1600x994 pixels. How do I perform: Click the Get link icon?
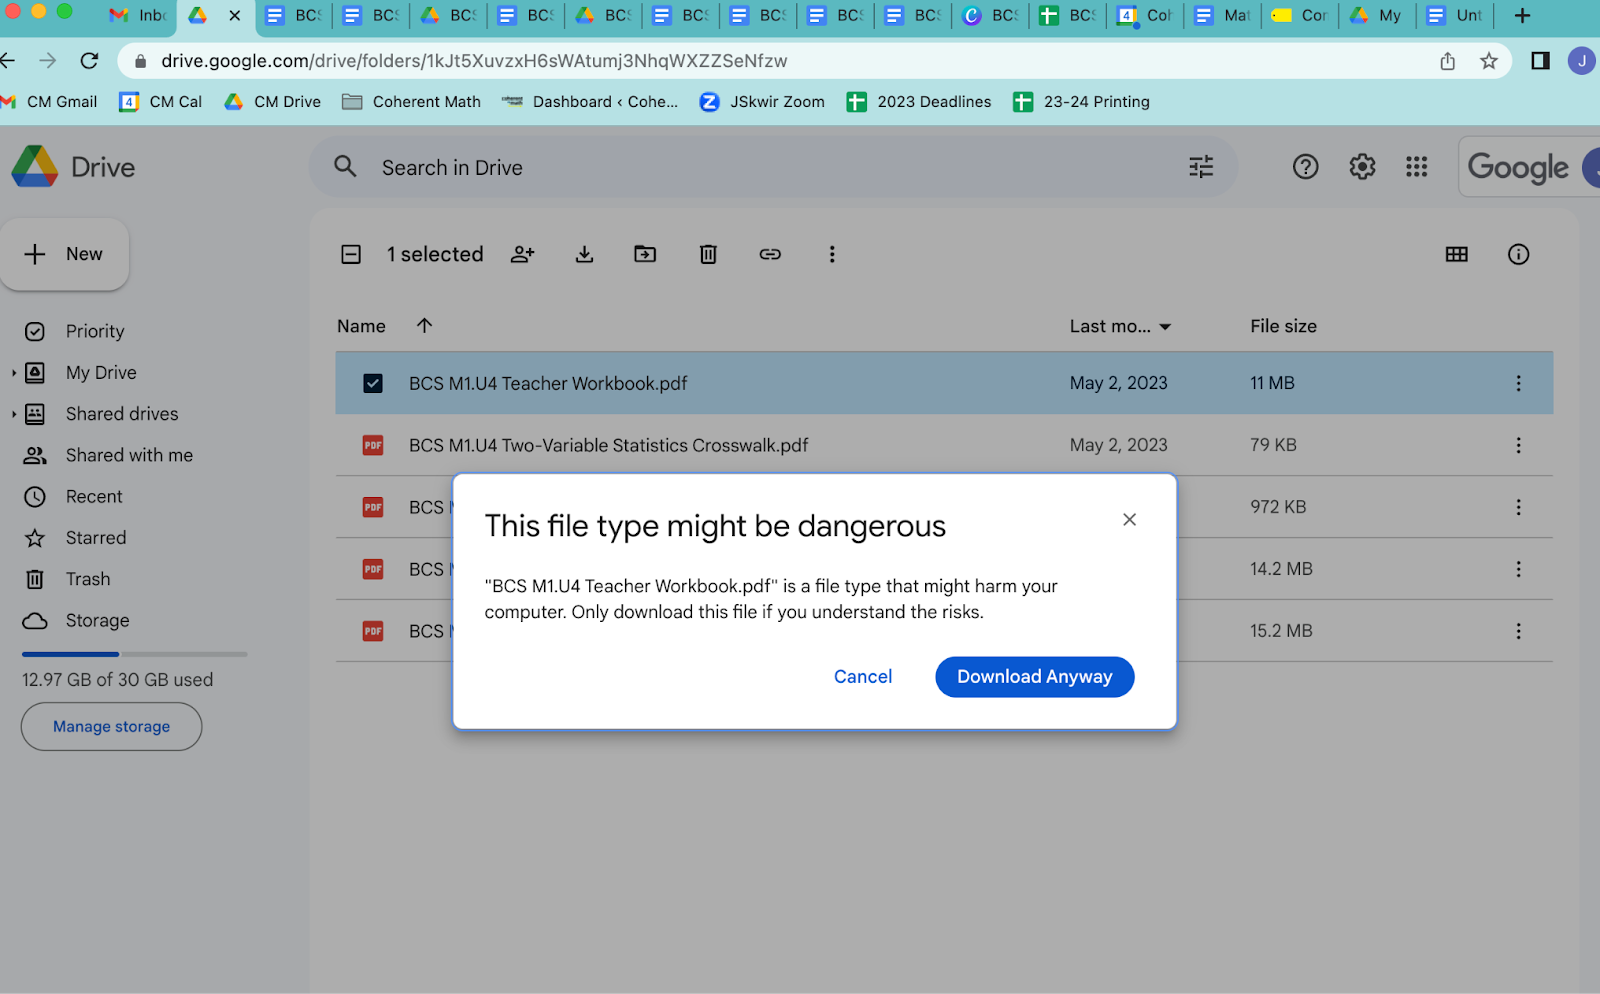pyautogui.click(x=770, y=254)
